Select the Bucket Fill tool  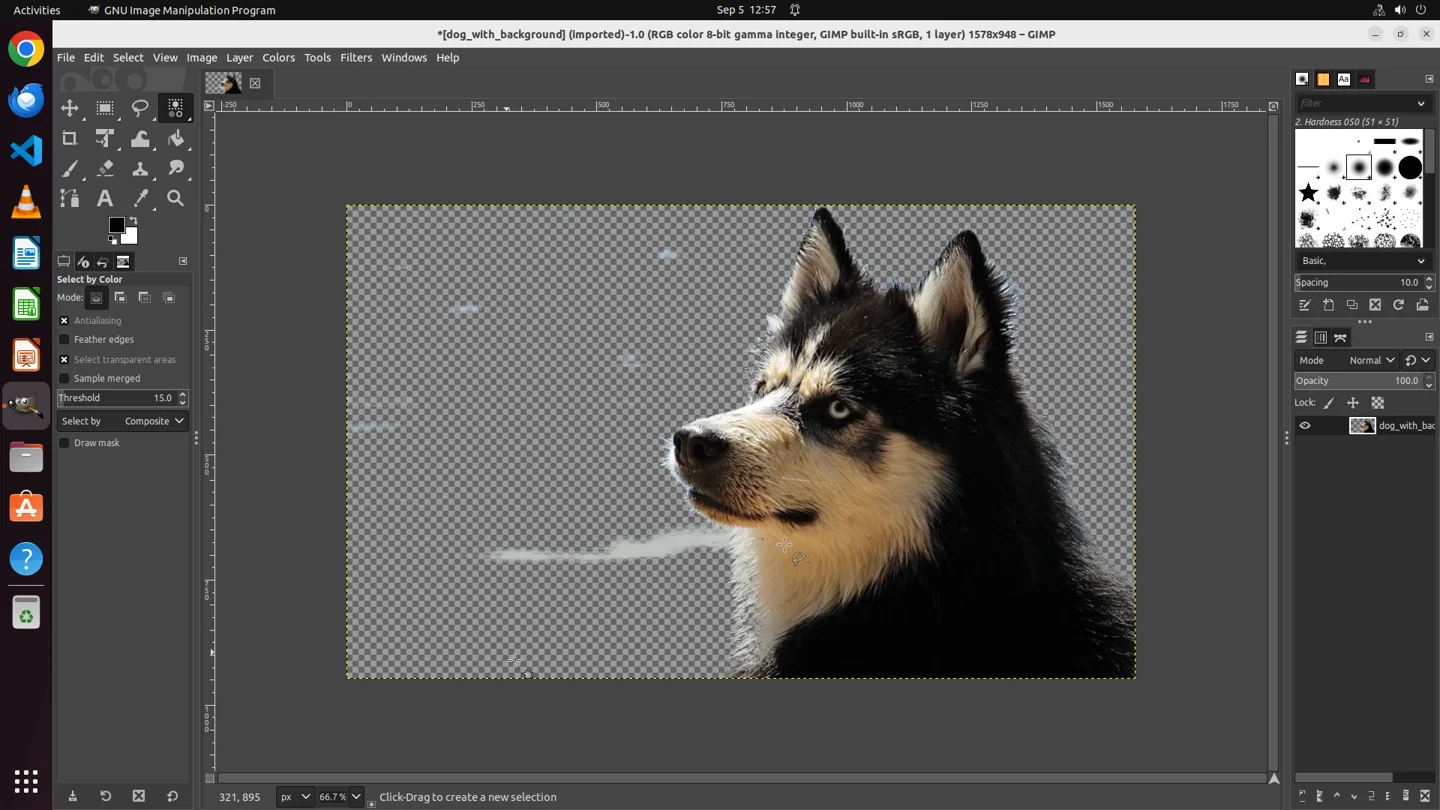tap(176, 138)
